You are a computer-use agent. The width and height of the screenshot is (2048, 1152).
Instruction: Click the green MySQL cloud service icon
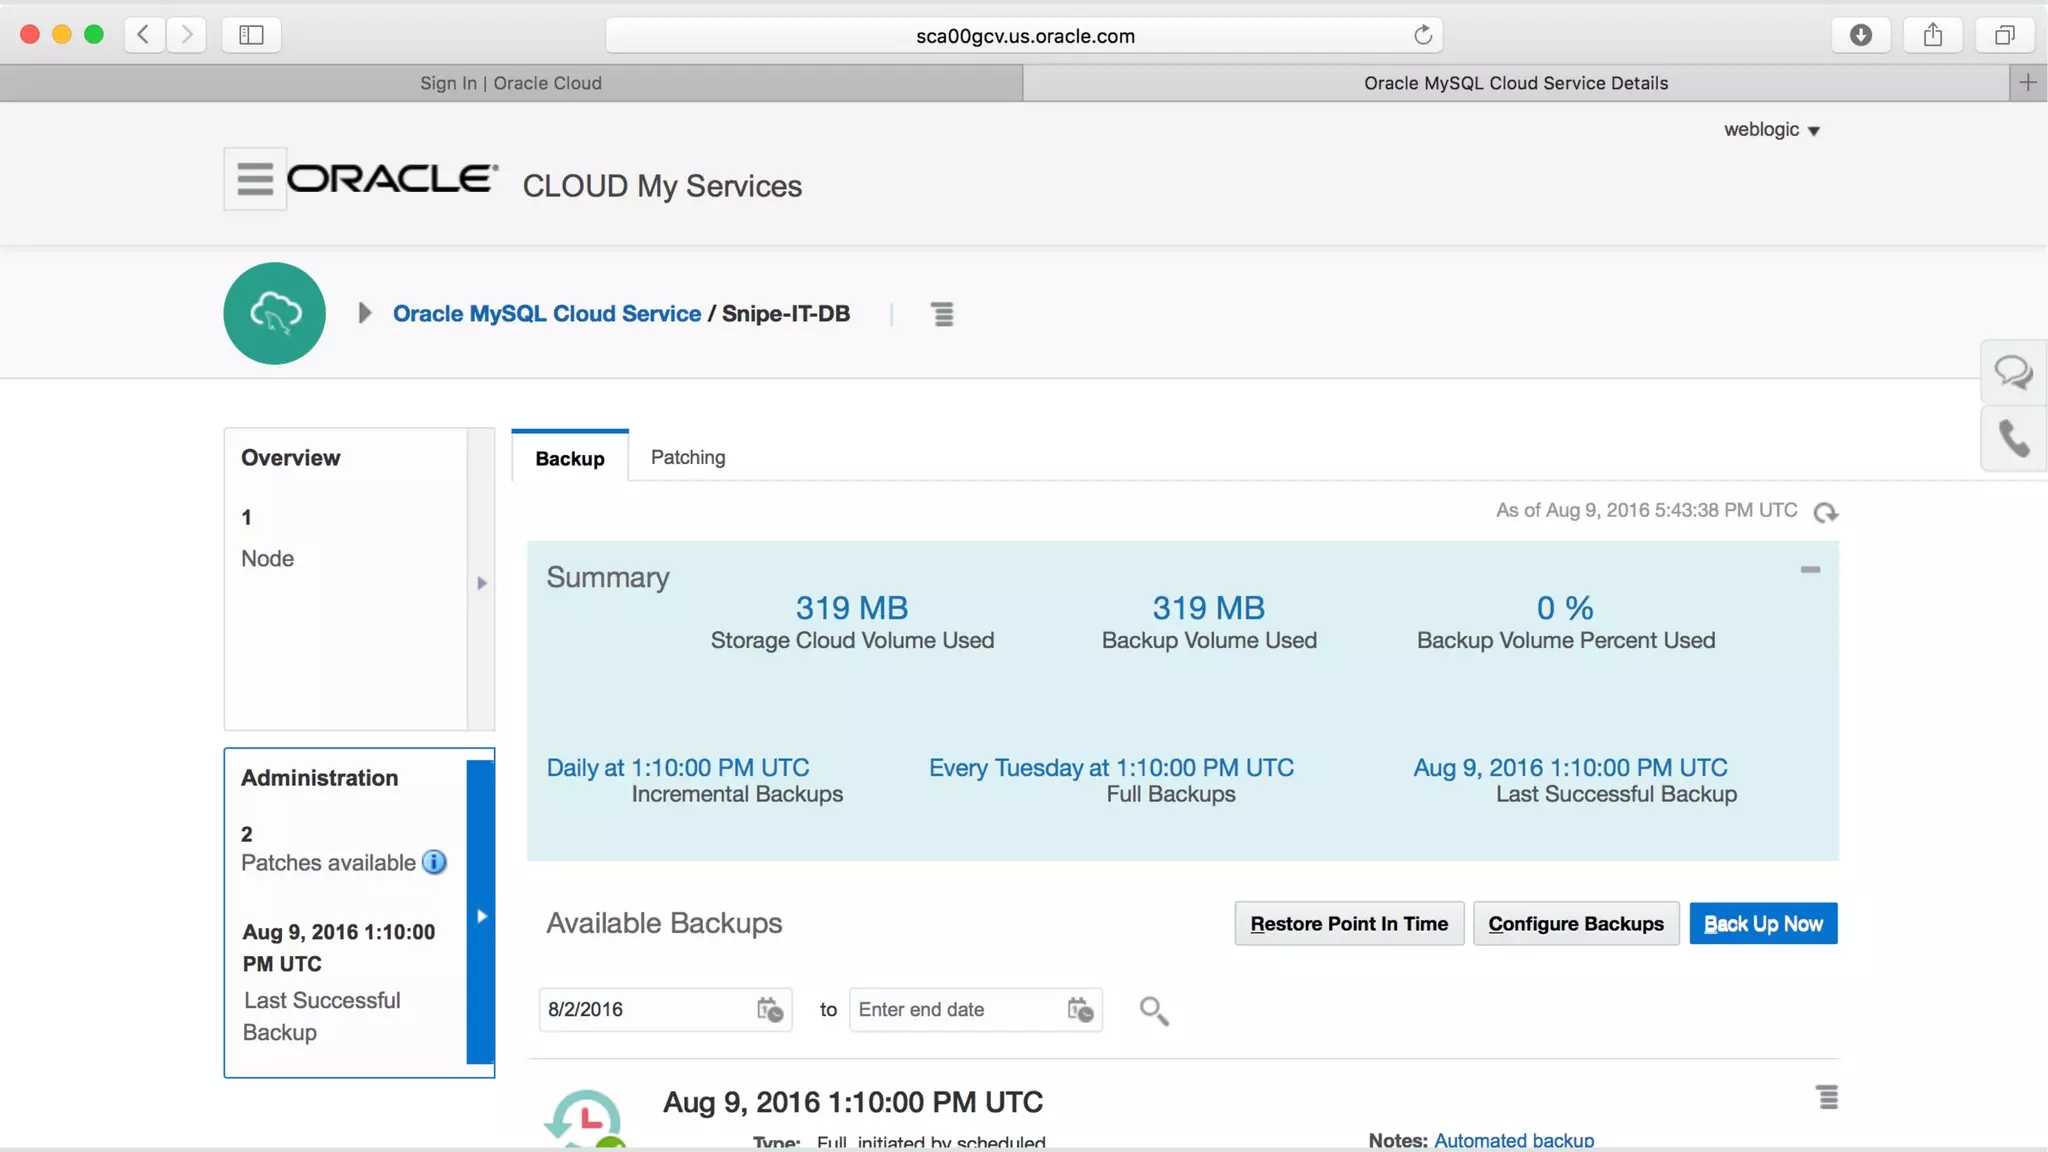(275, 314)
